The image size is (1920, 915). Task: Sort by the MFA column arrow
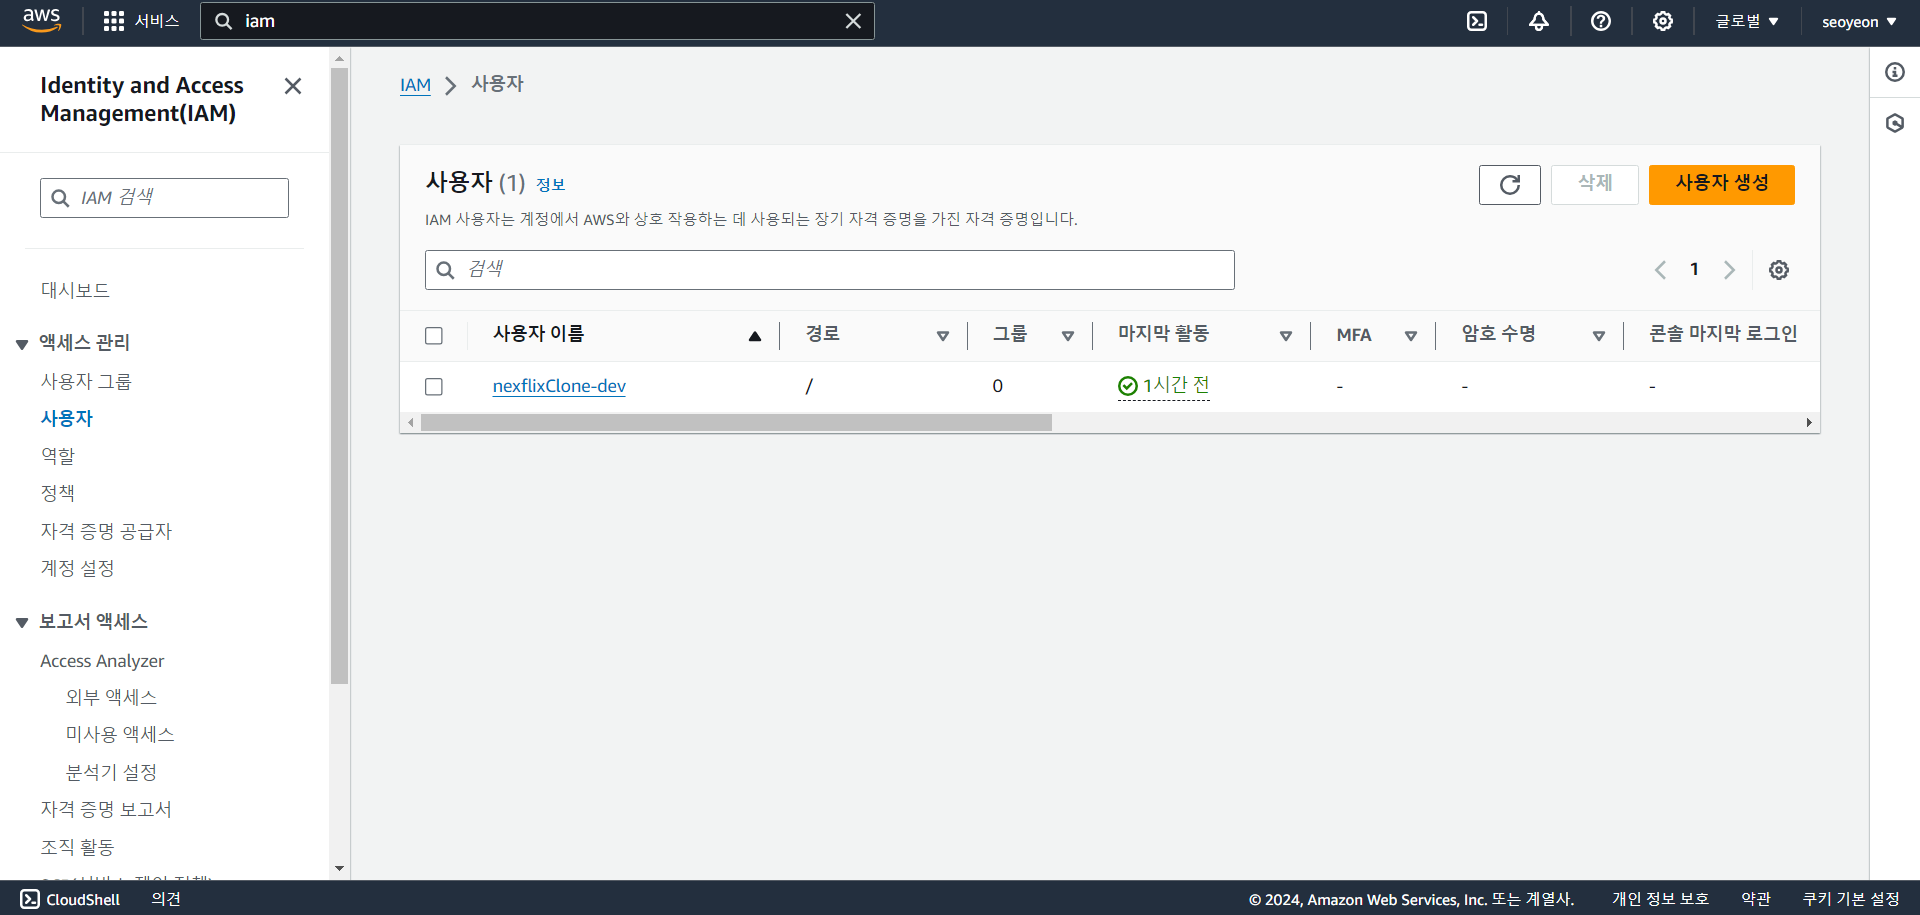point(1411,336)
